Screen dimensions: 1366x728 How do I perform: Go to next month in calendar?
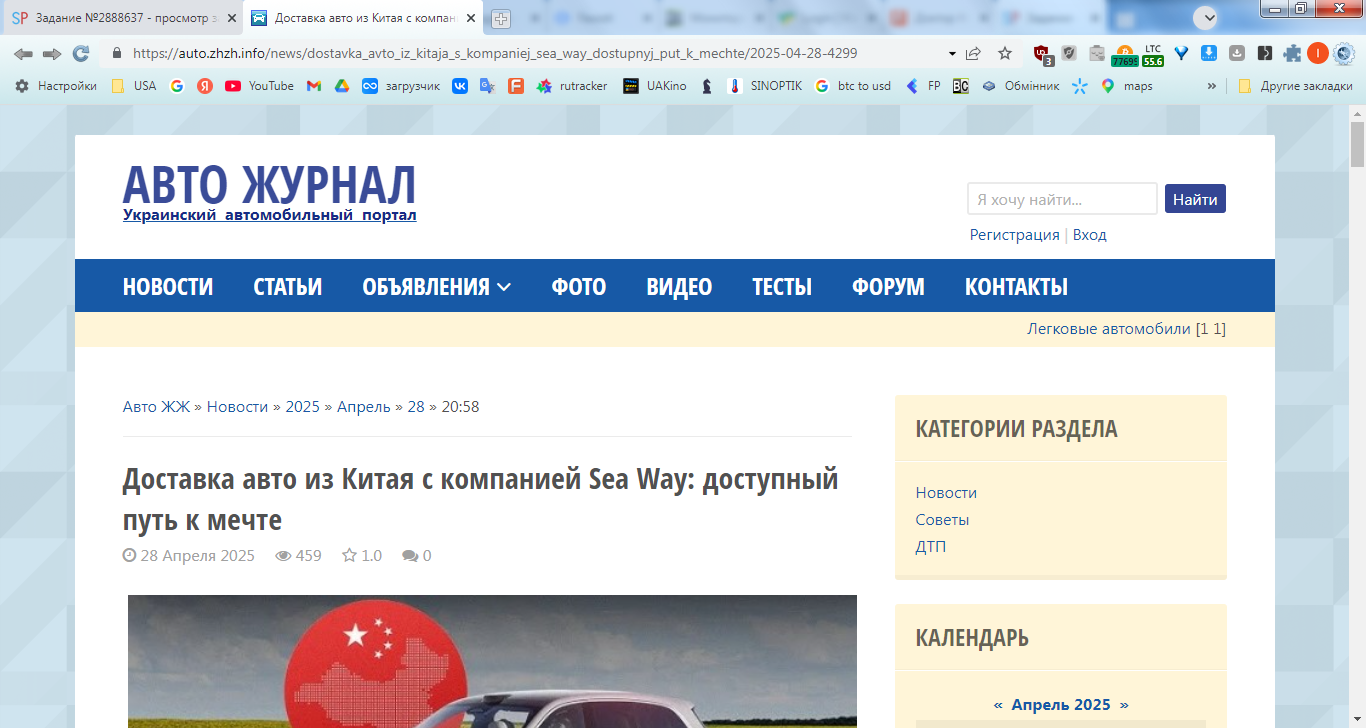point(1124,705)
